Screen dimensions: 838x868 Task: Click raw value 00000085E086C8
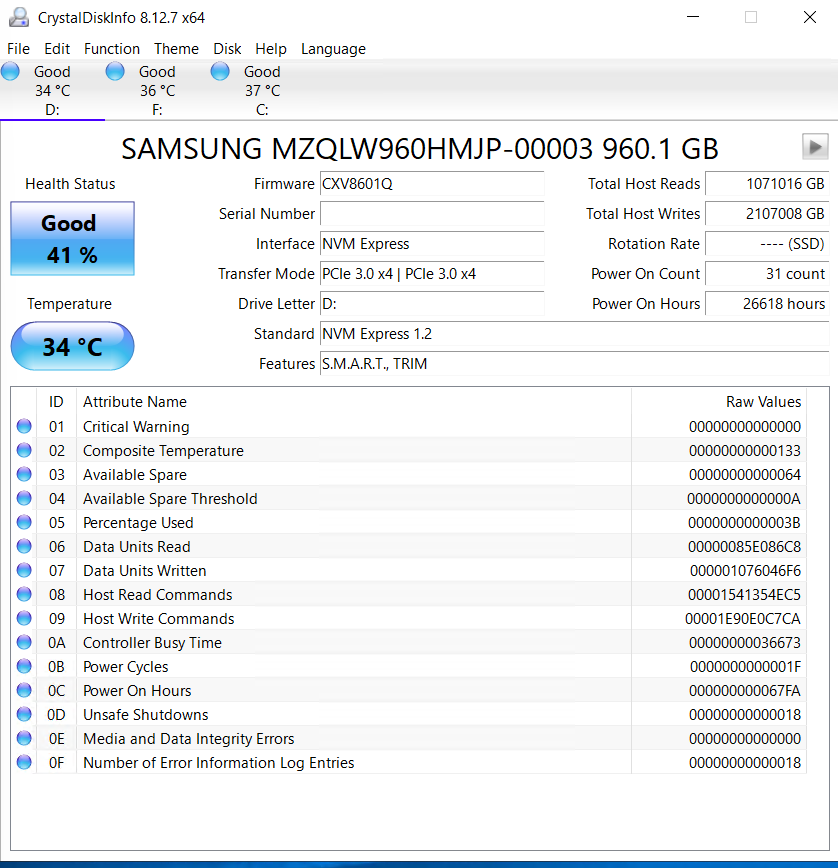[744, 547]
